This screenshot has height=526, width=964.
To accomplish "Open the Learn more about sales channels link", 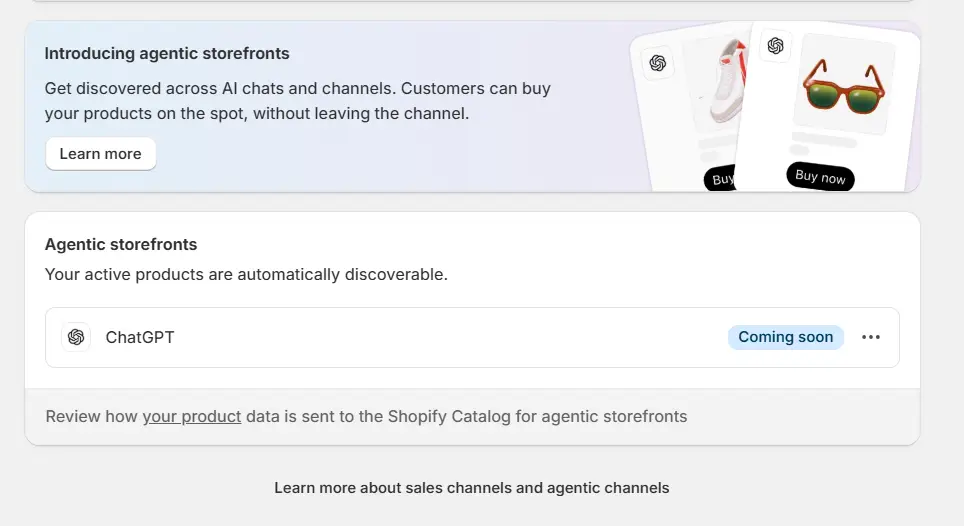I will (472, 488).
